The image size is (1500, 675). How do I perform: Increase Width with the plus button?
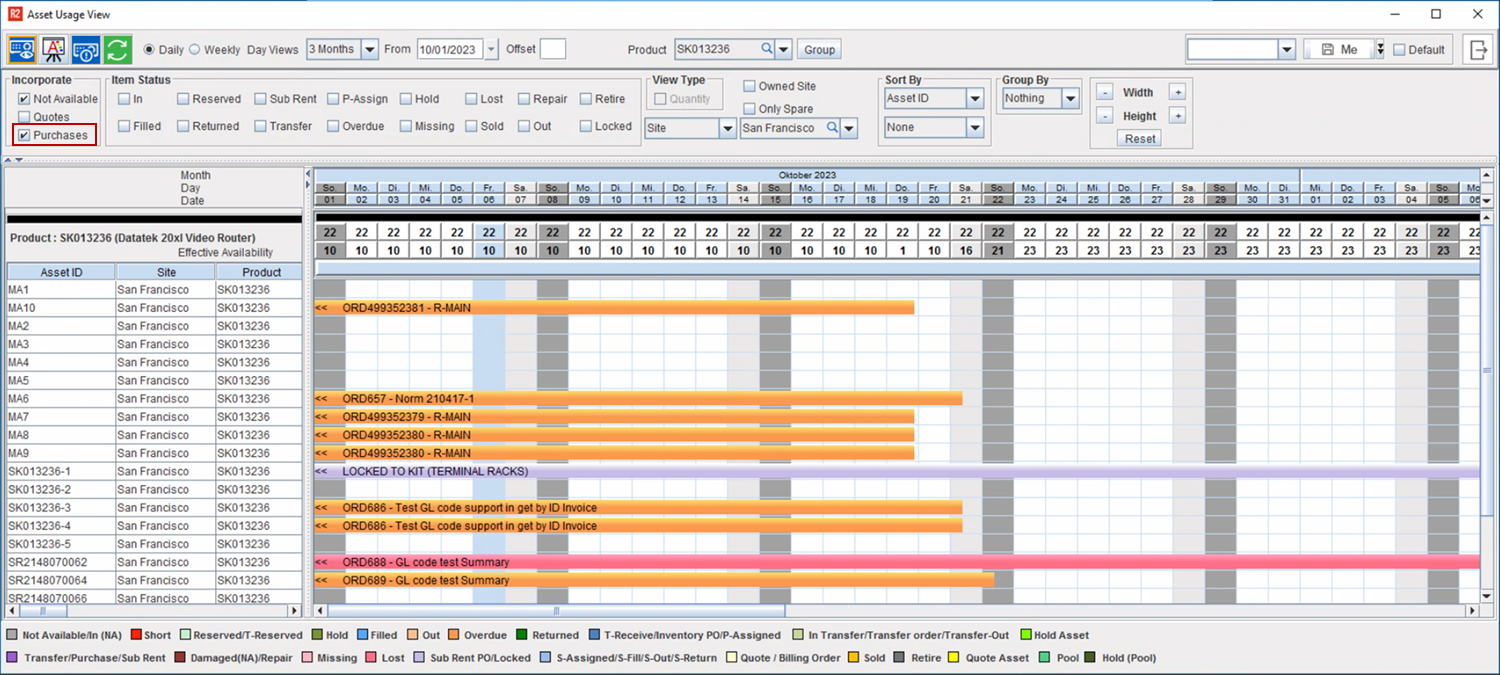tap(1177, 92)
